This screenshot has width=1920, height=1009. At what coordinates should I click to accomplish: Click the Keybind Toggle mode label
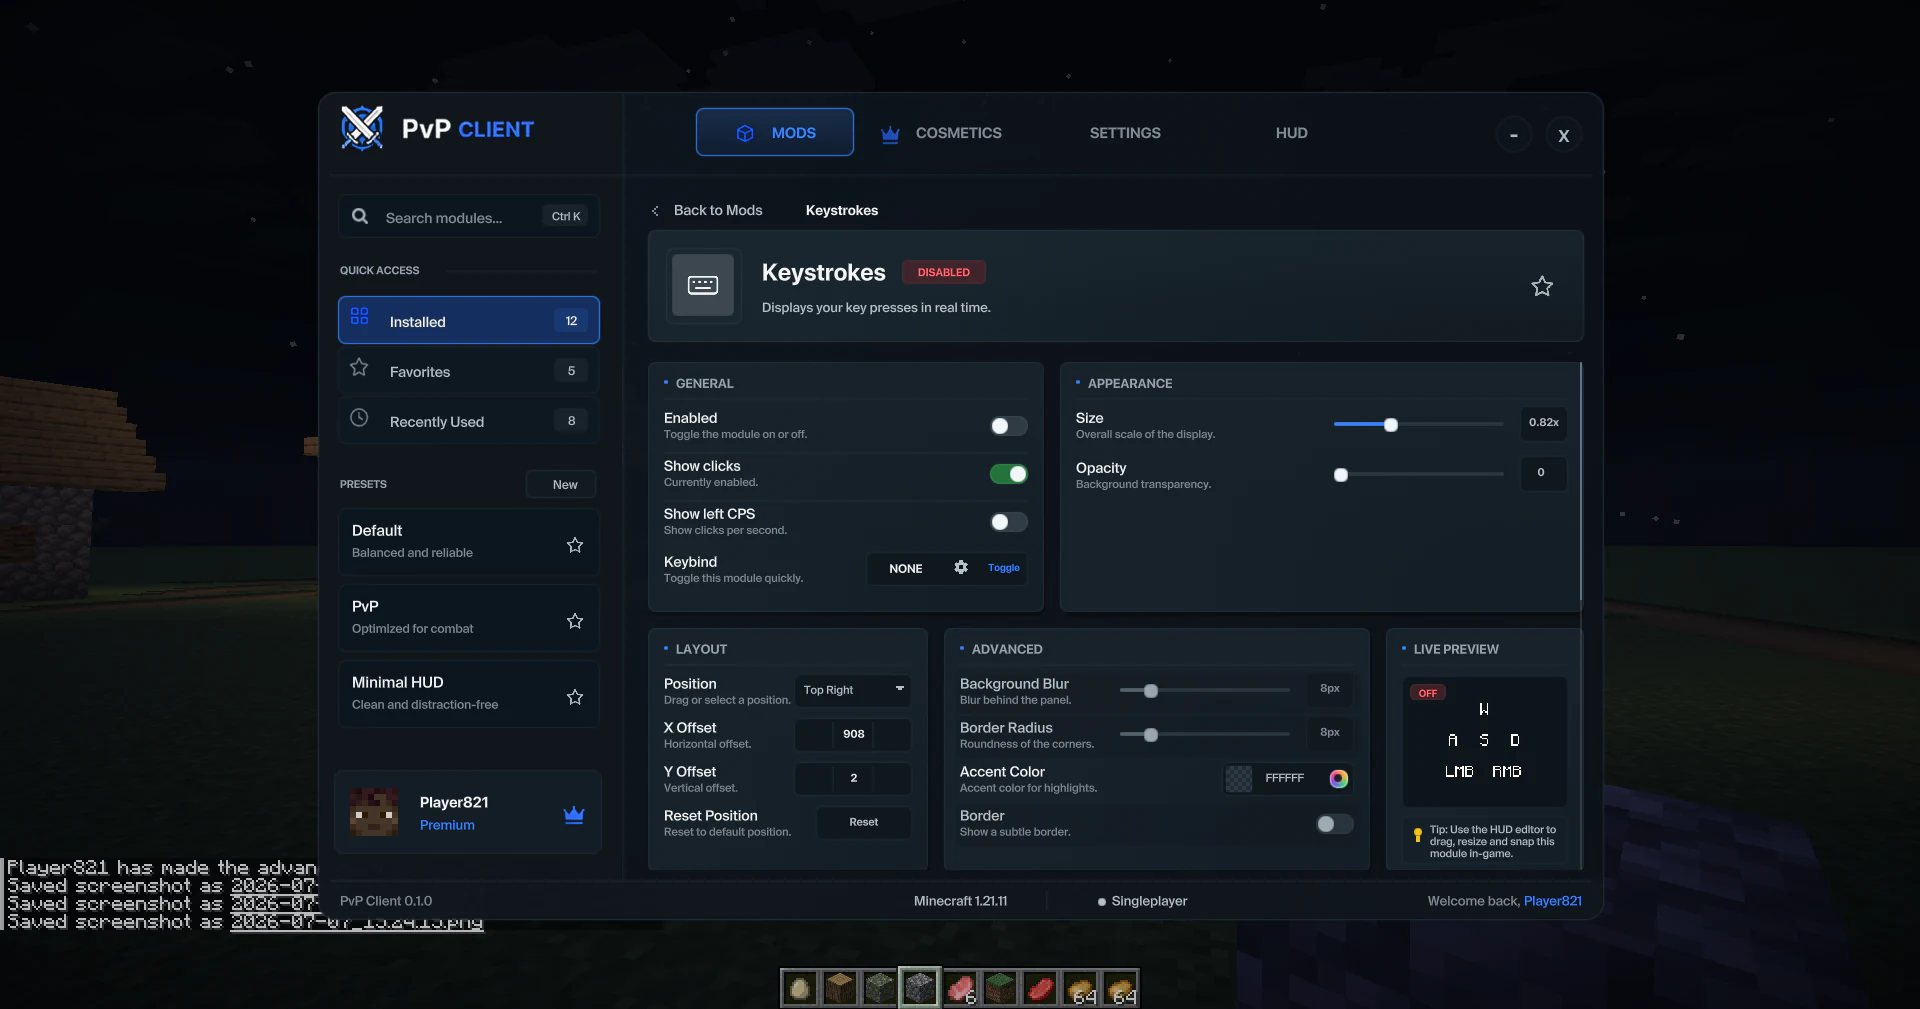pyautogui.click(x=1004, y=568)
